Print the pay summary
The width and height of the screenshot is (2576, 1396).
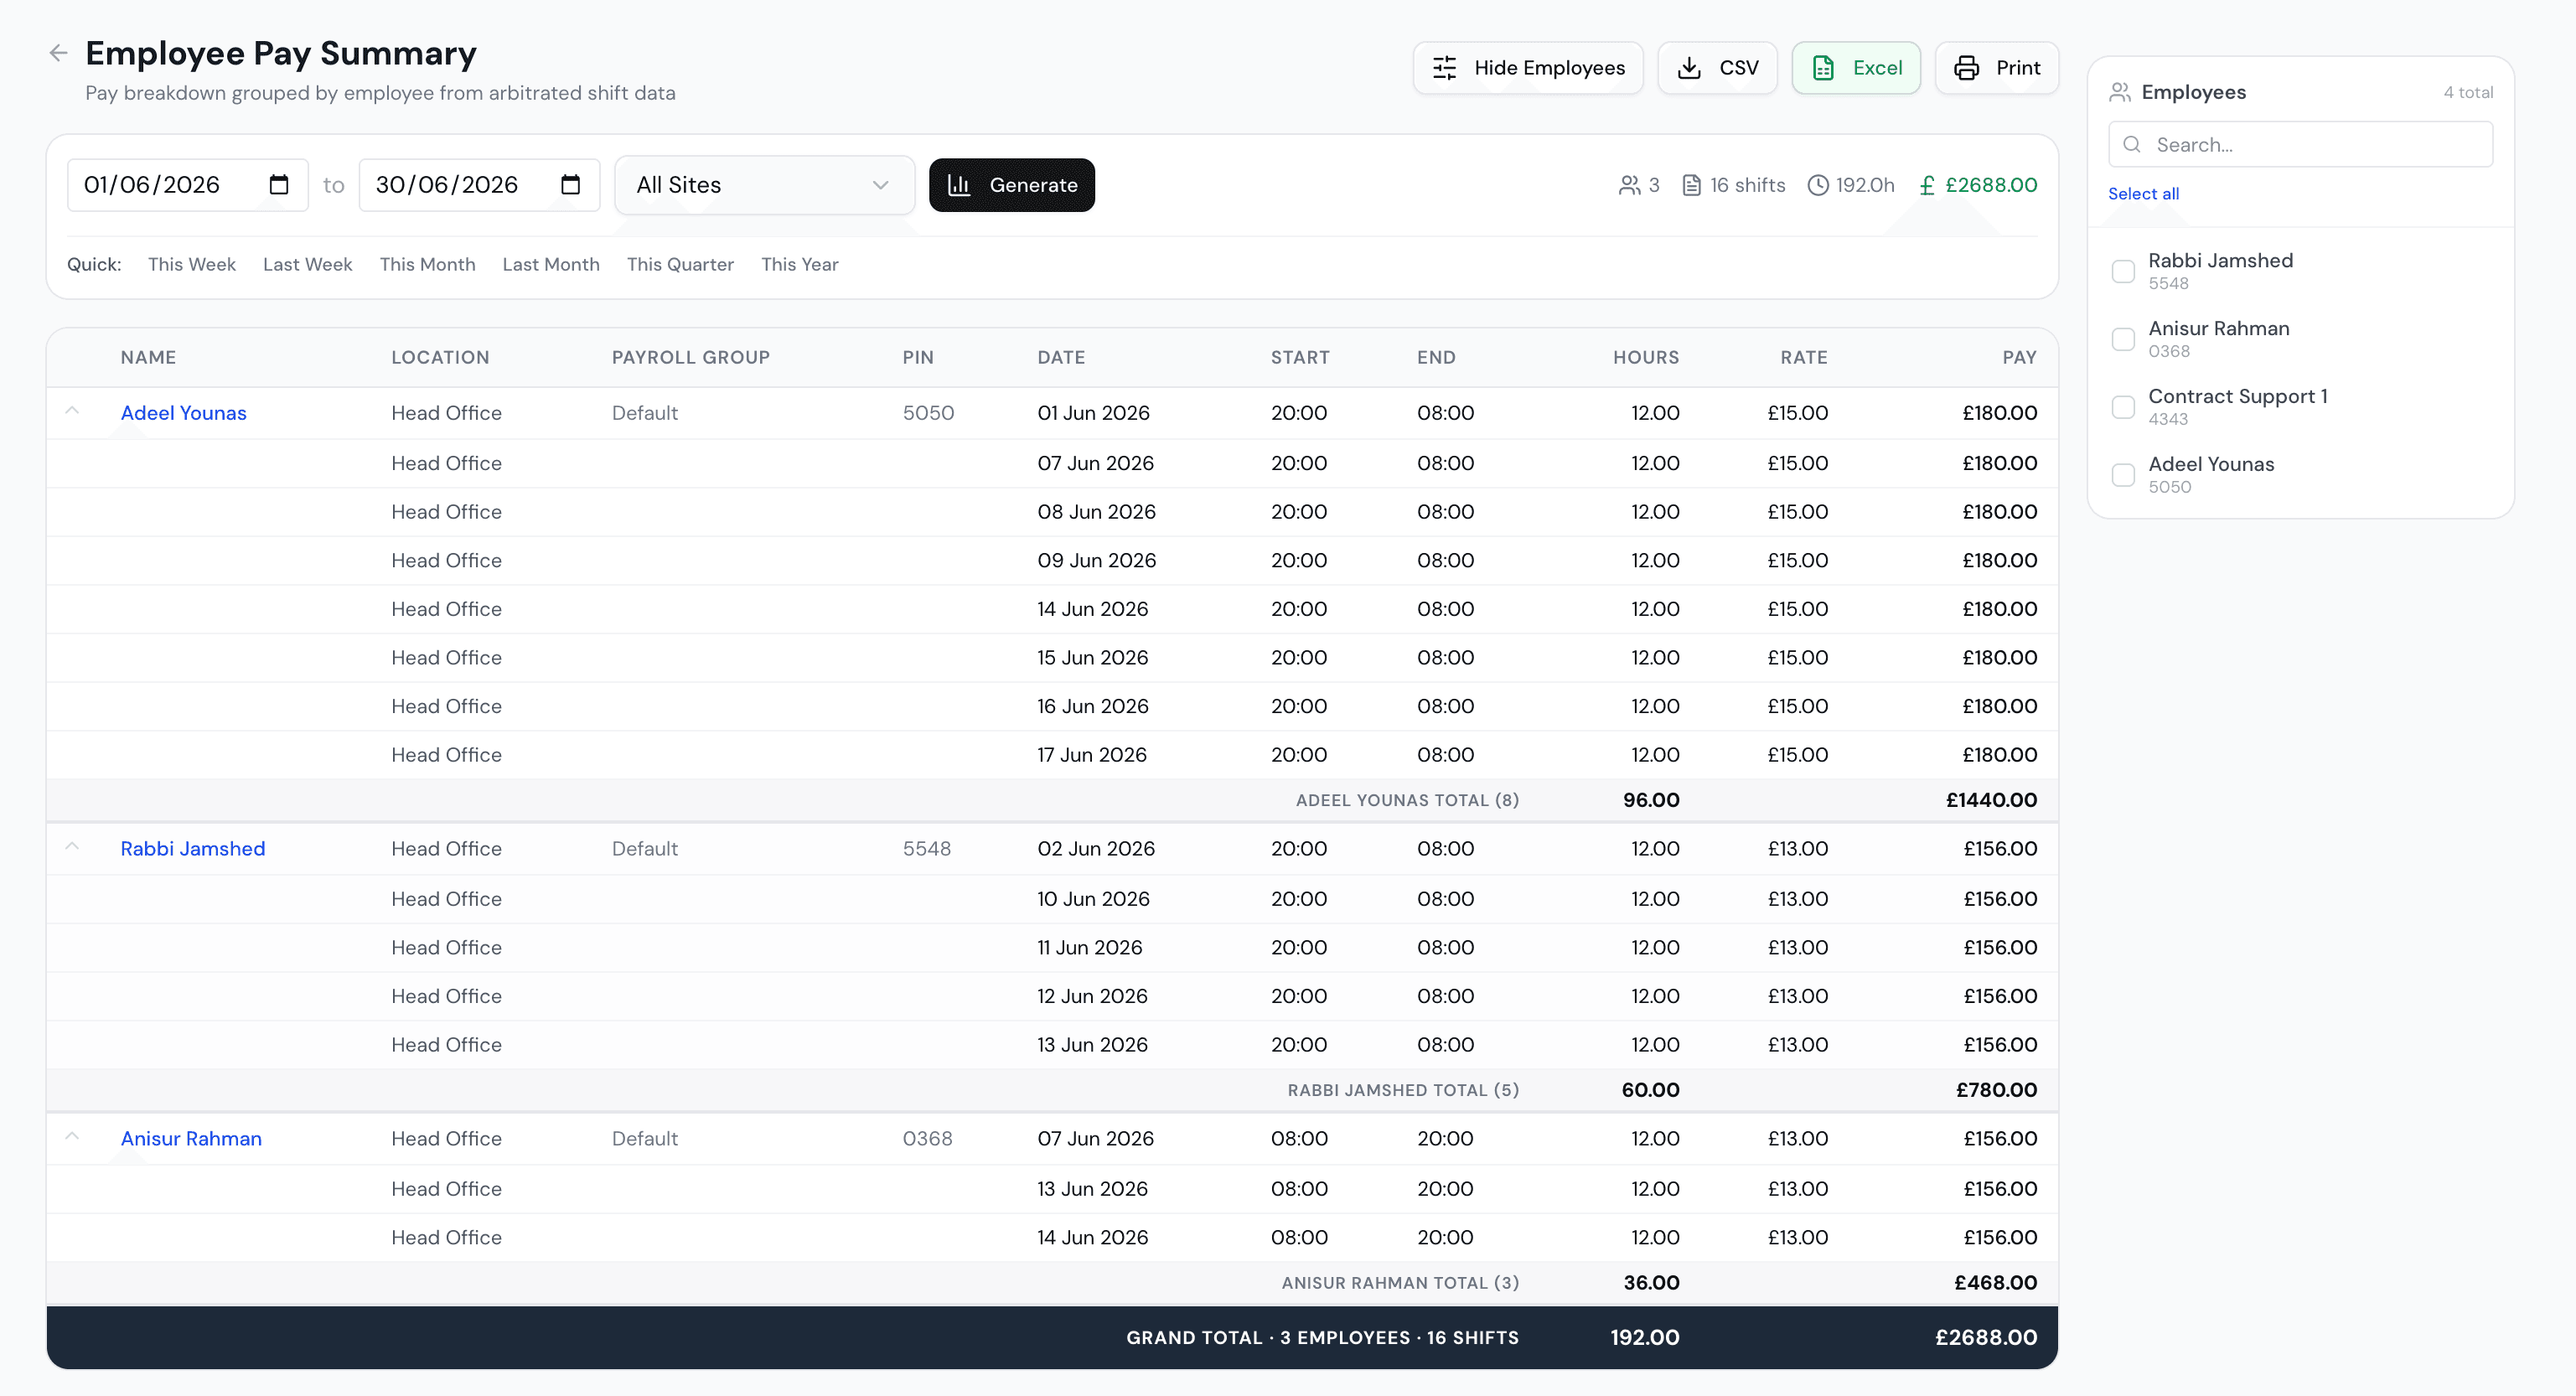[x=1996, y=68]
